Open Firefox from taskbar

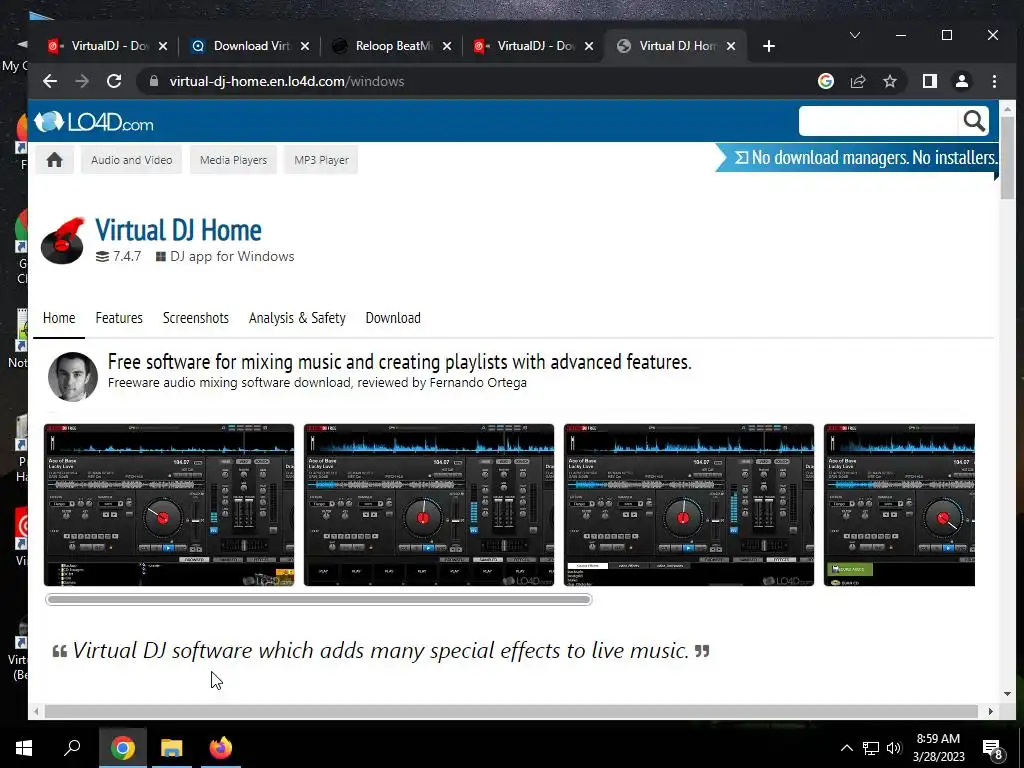(221, 748)
